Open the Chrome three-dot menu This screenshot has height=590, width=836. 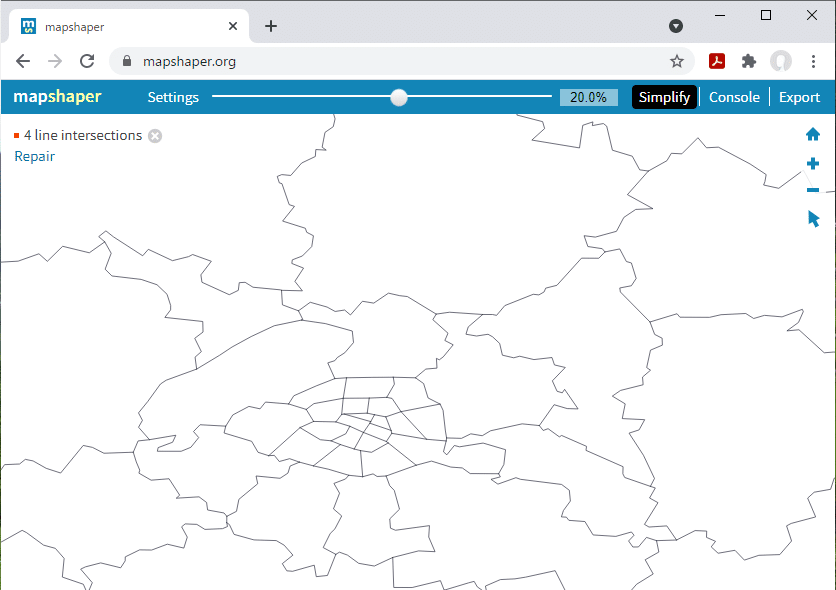click(813, 61)
